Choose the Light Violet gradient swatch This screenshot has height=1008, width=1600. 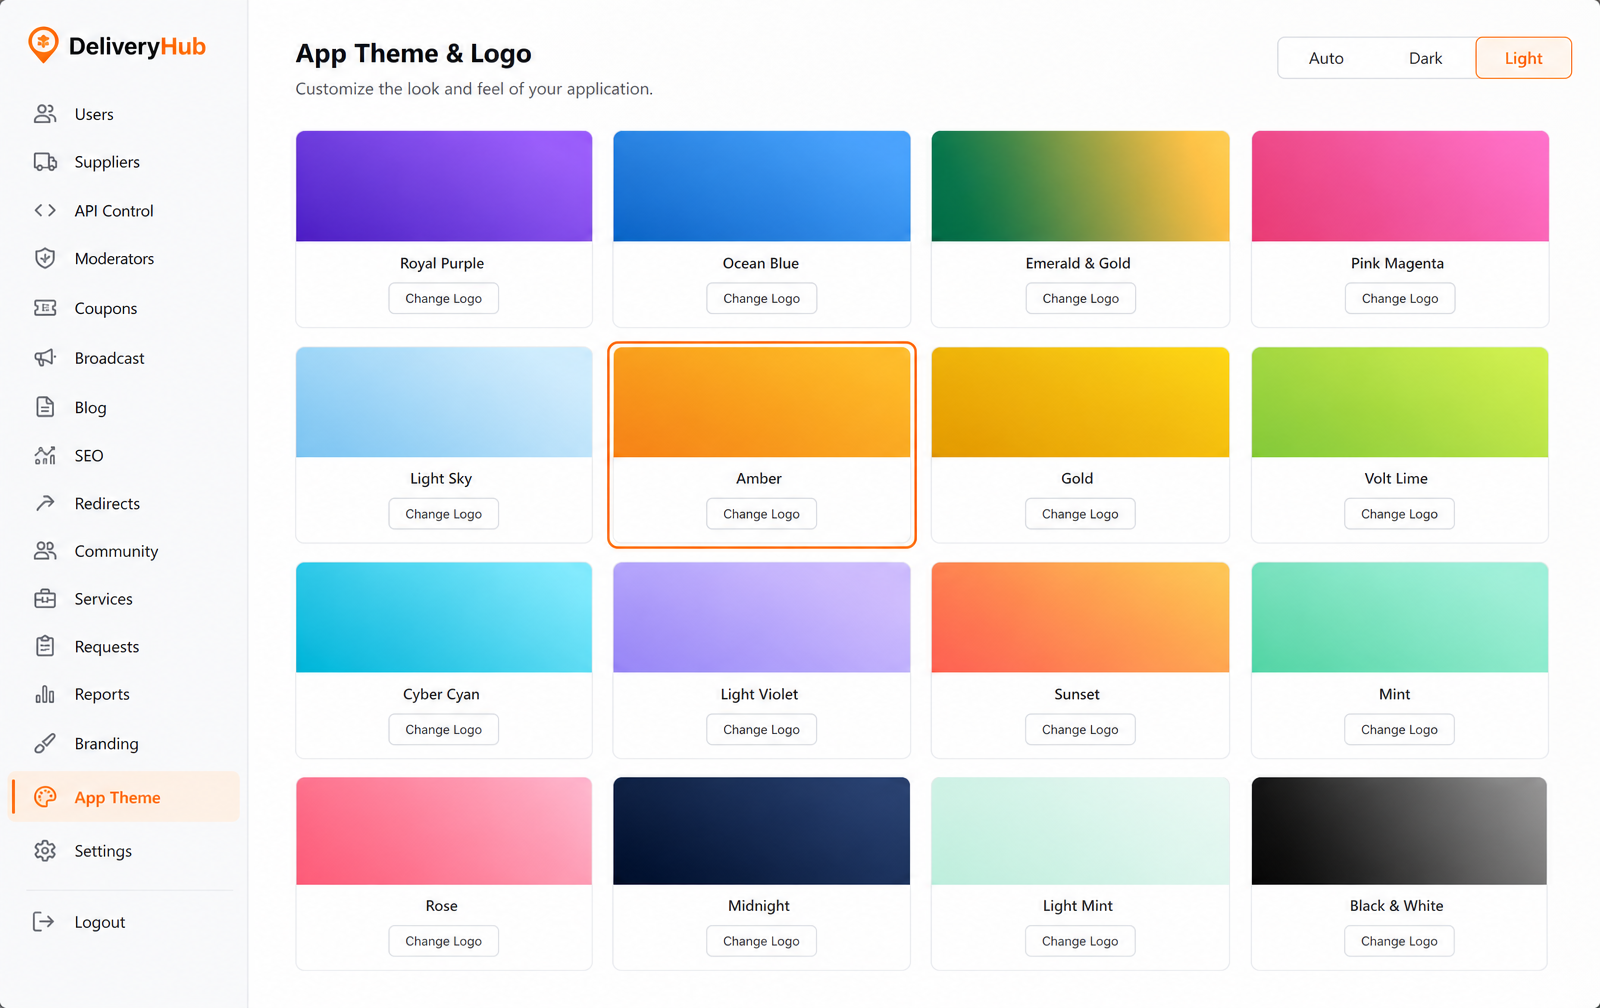tap(762, 617)
